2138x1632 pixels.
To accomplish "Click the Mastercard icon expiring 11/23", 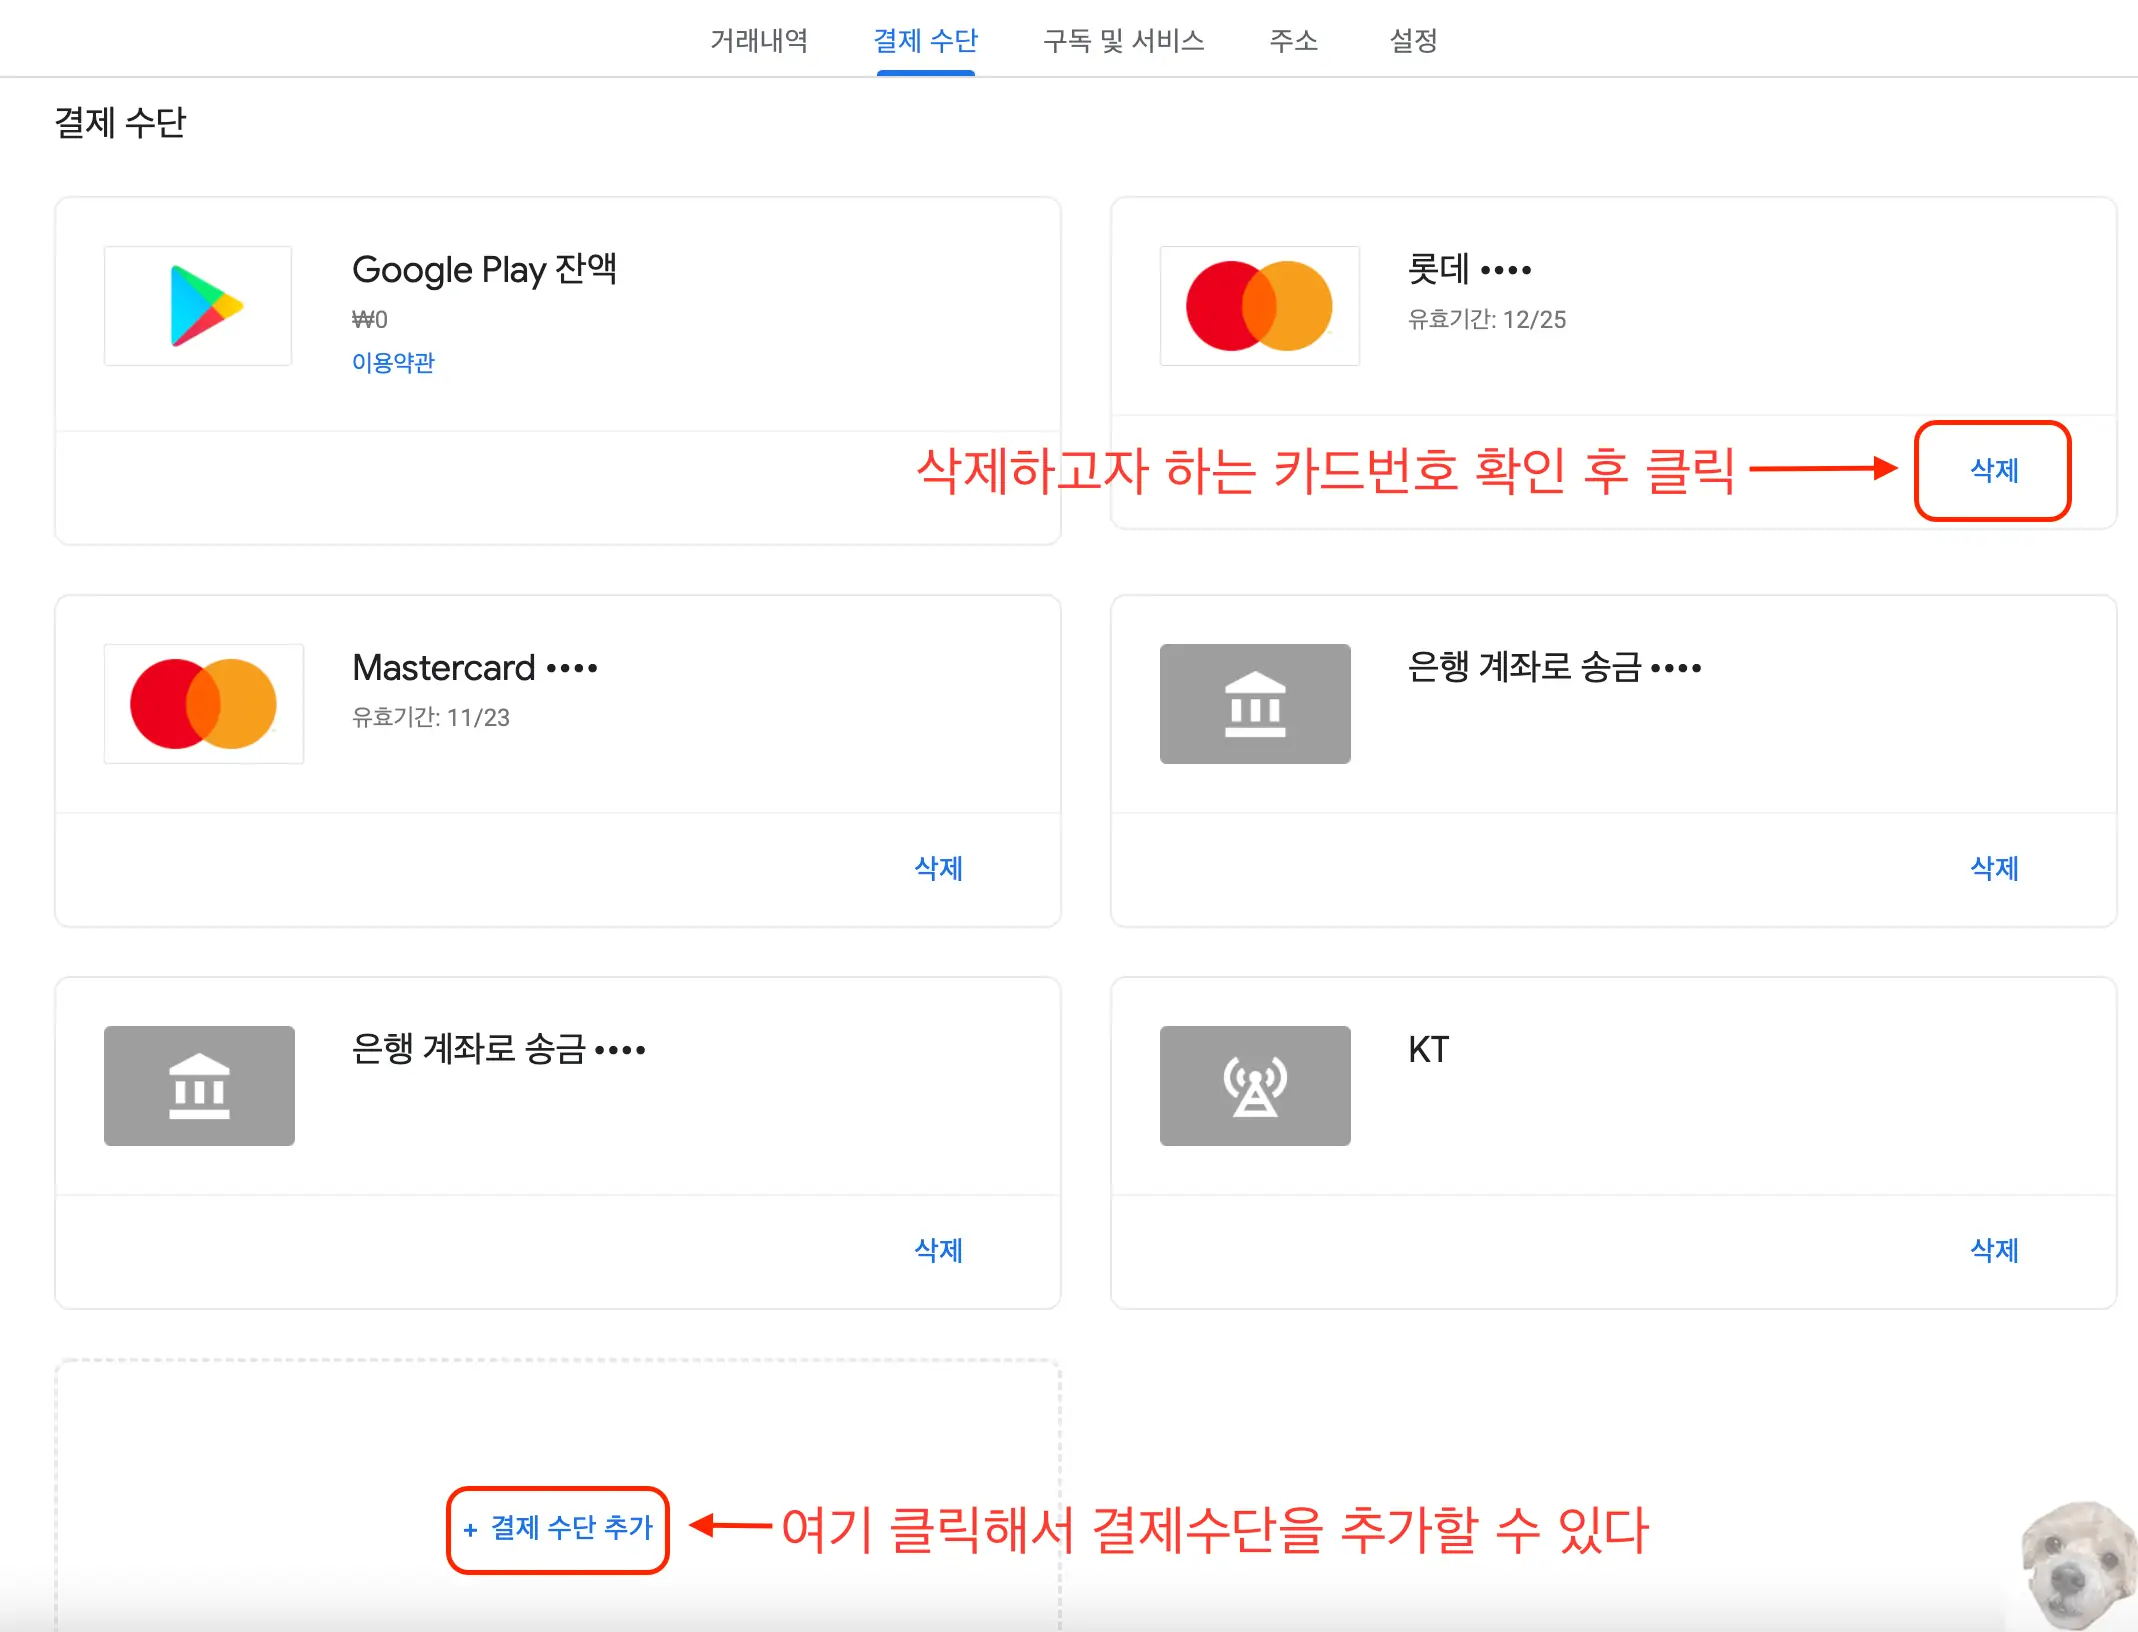I will (203, 704).
